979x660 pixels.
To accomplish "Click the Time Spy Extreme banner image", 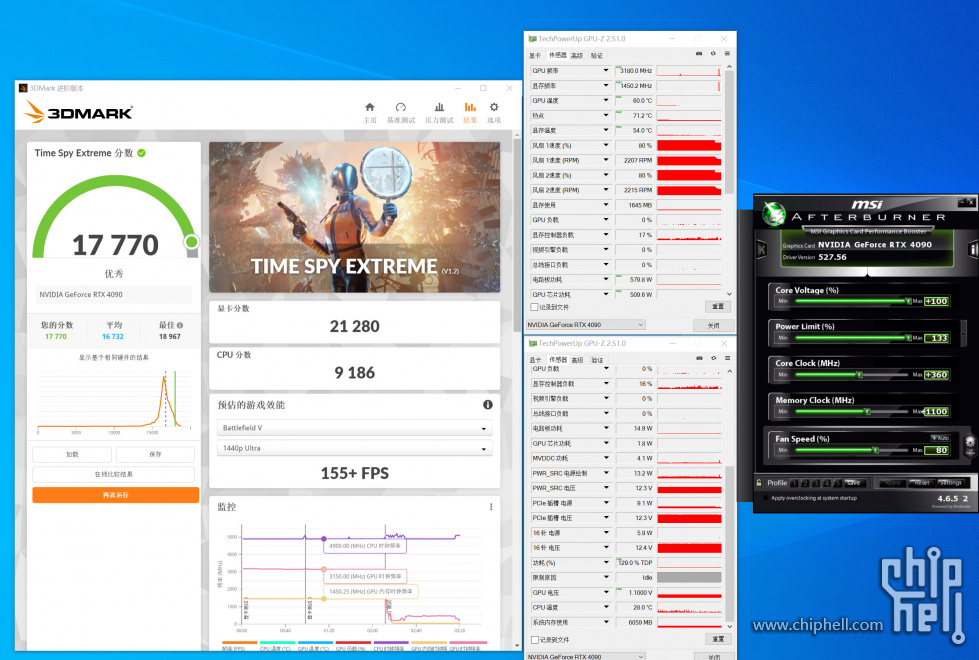I will tap(355, 217).
